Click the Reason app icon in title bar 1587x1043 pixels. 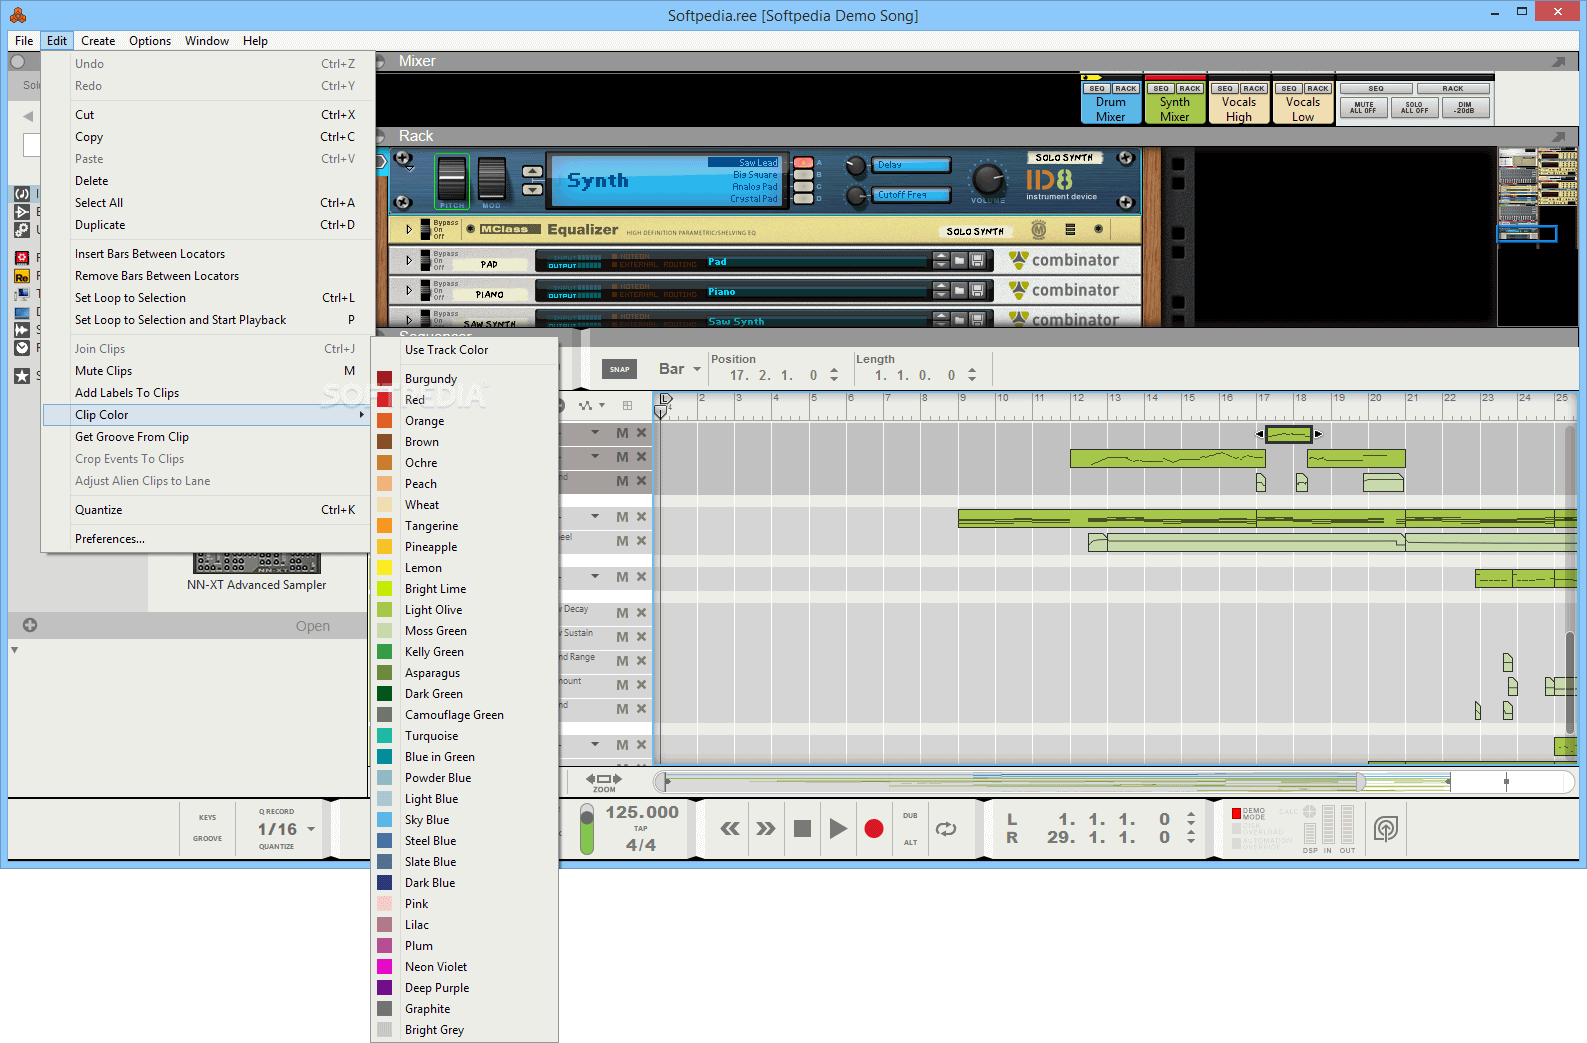tap(18, 15)
